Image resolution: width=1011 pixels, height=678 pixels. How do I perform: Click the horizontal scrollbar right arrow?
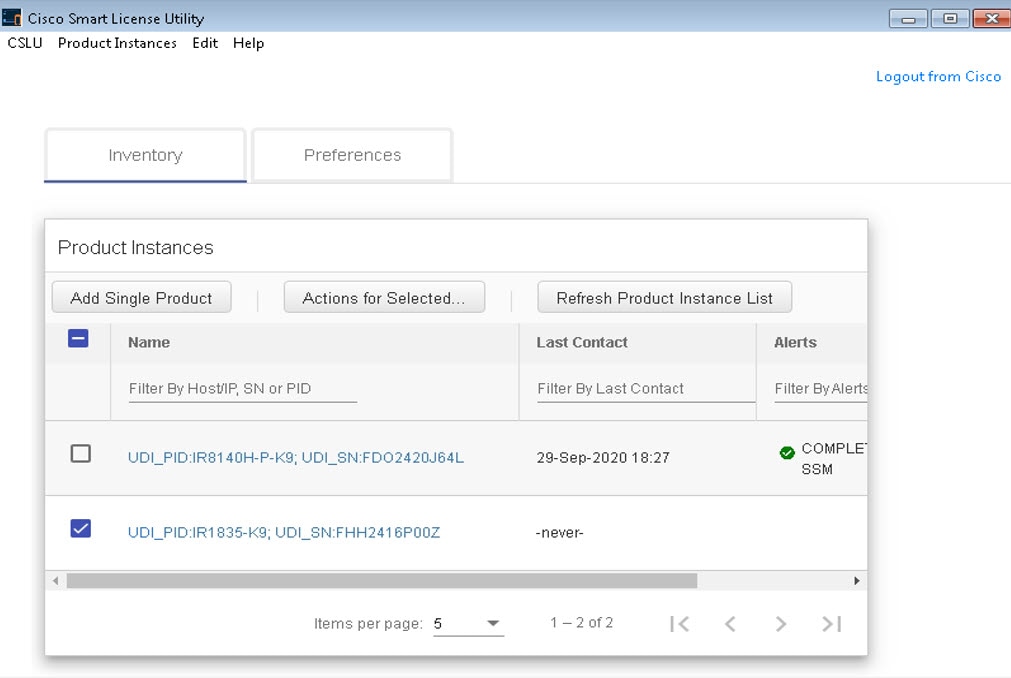[857, 581]
